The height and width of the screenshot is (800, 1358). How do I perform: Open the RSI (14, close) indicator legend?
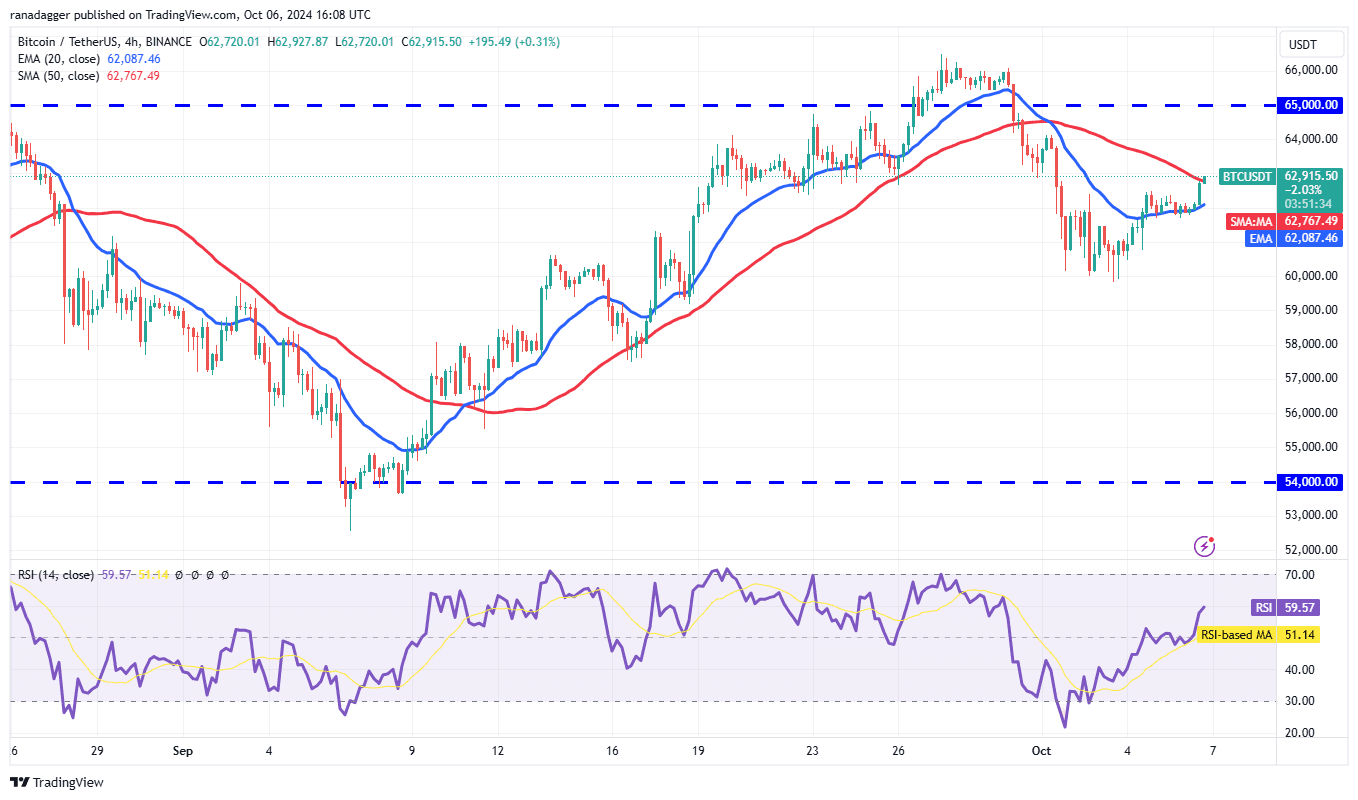[x=56, y=575]
